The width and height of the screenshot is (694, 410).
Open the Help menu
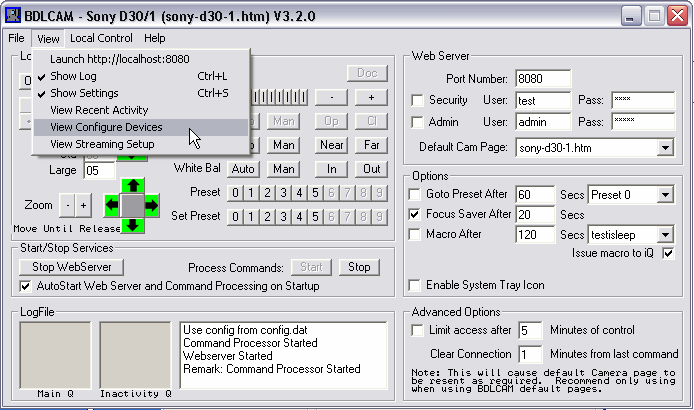click(154, 38)
